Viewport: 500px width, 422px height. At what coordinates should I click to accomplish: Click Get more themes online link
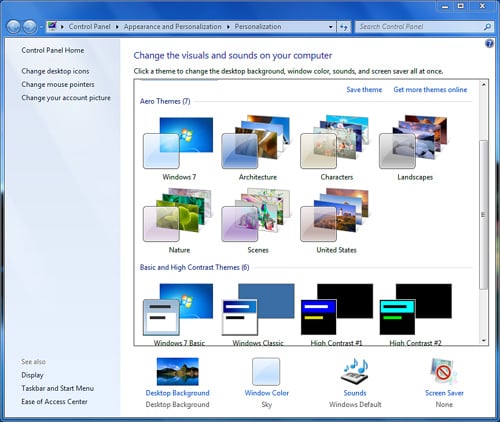(430, 90)
